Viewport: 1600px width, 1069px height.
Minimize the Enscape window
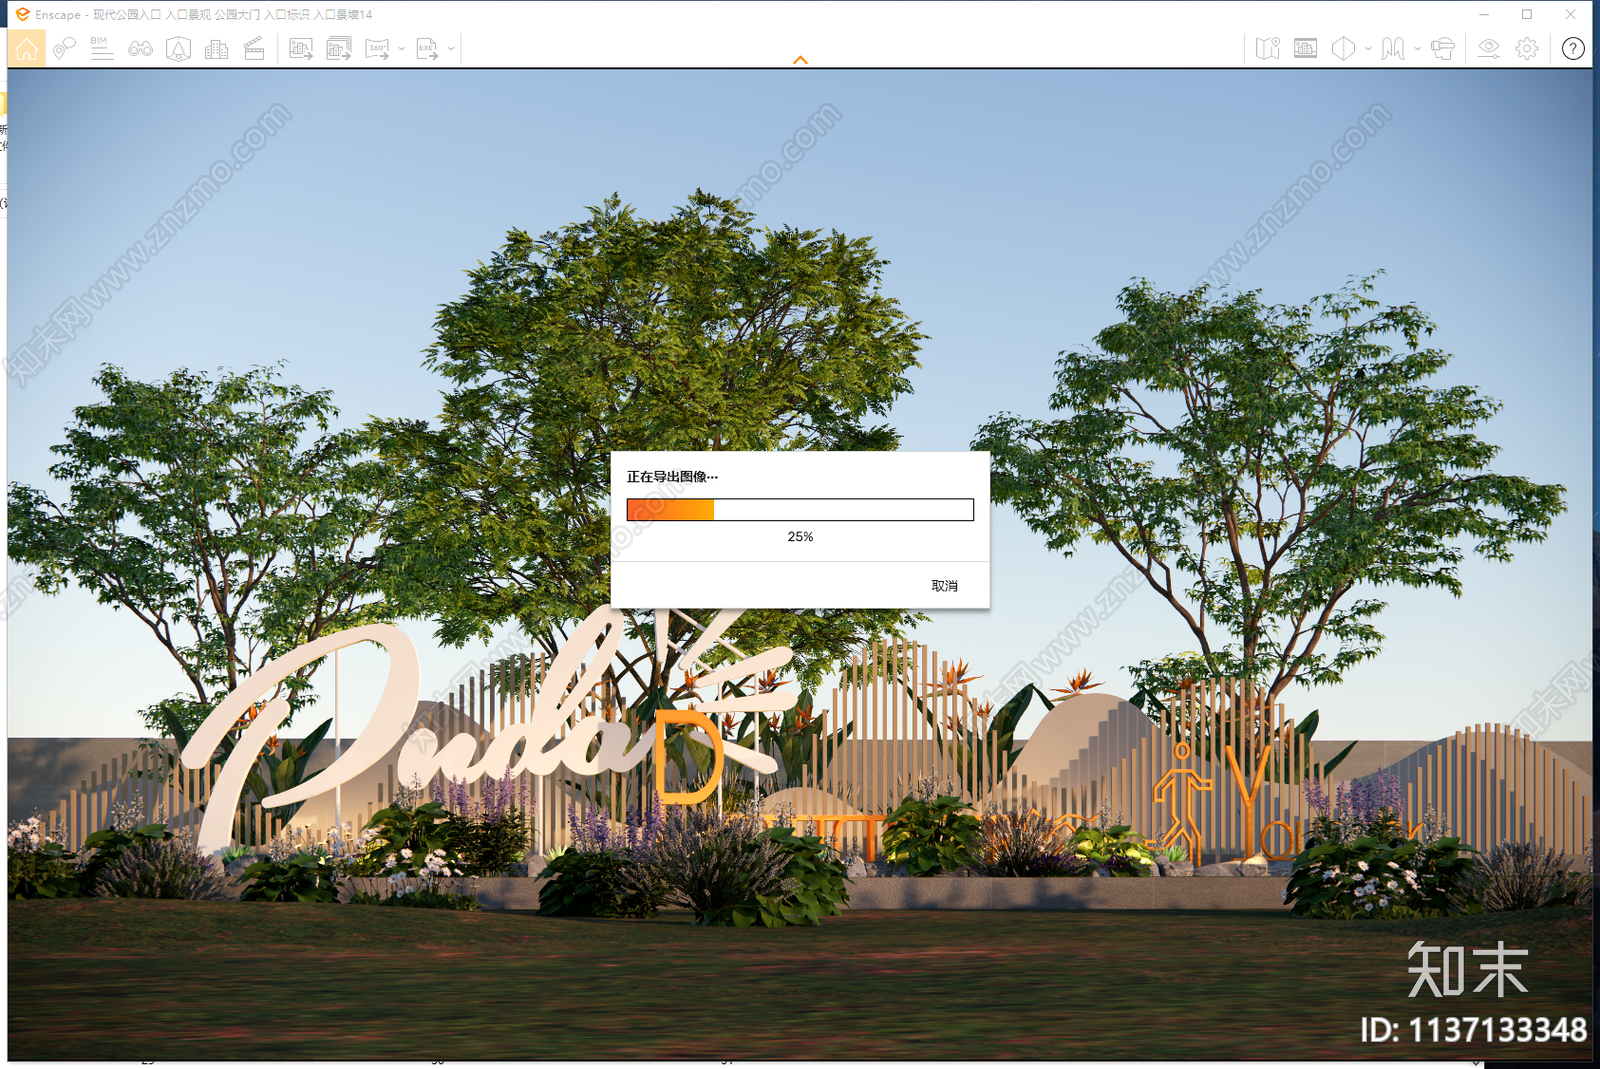point(1484,14)
